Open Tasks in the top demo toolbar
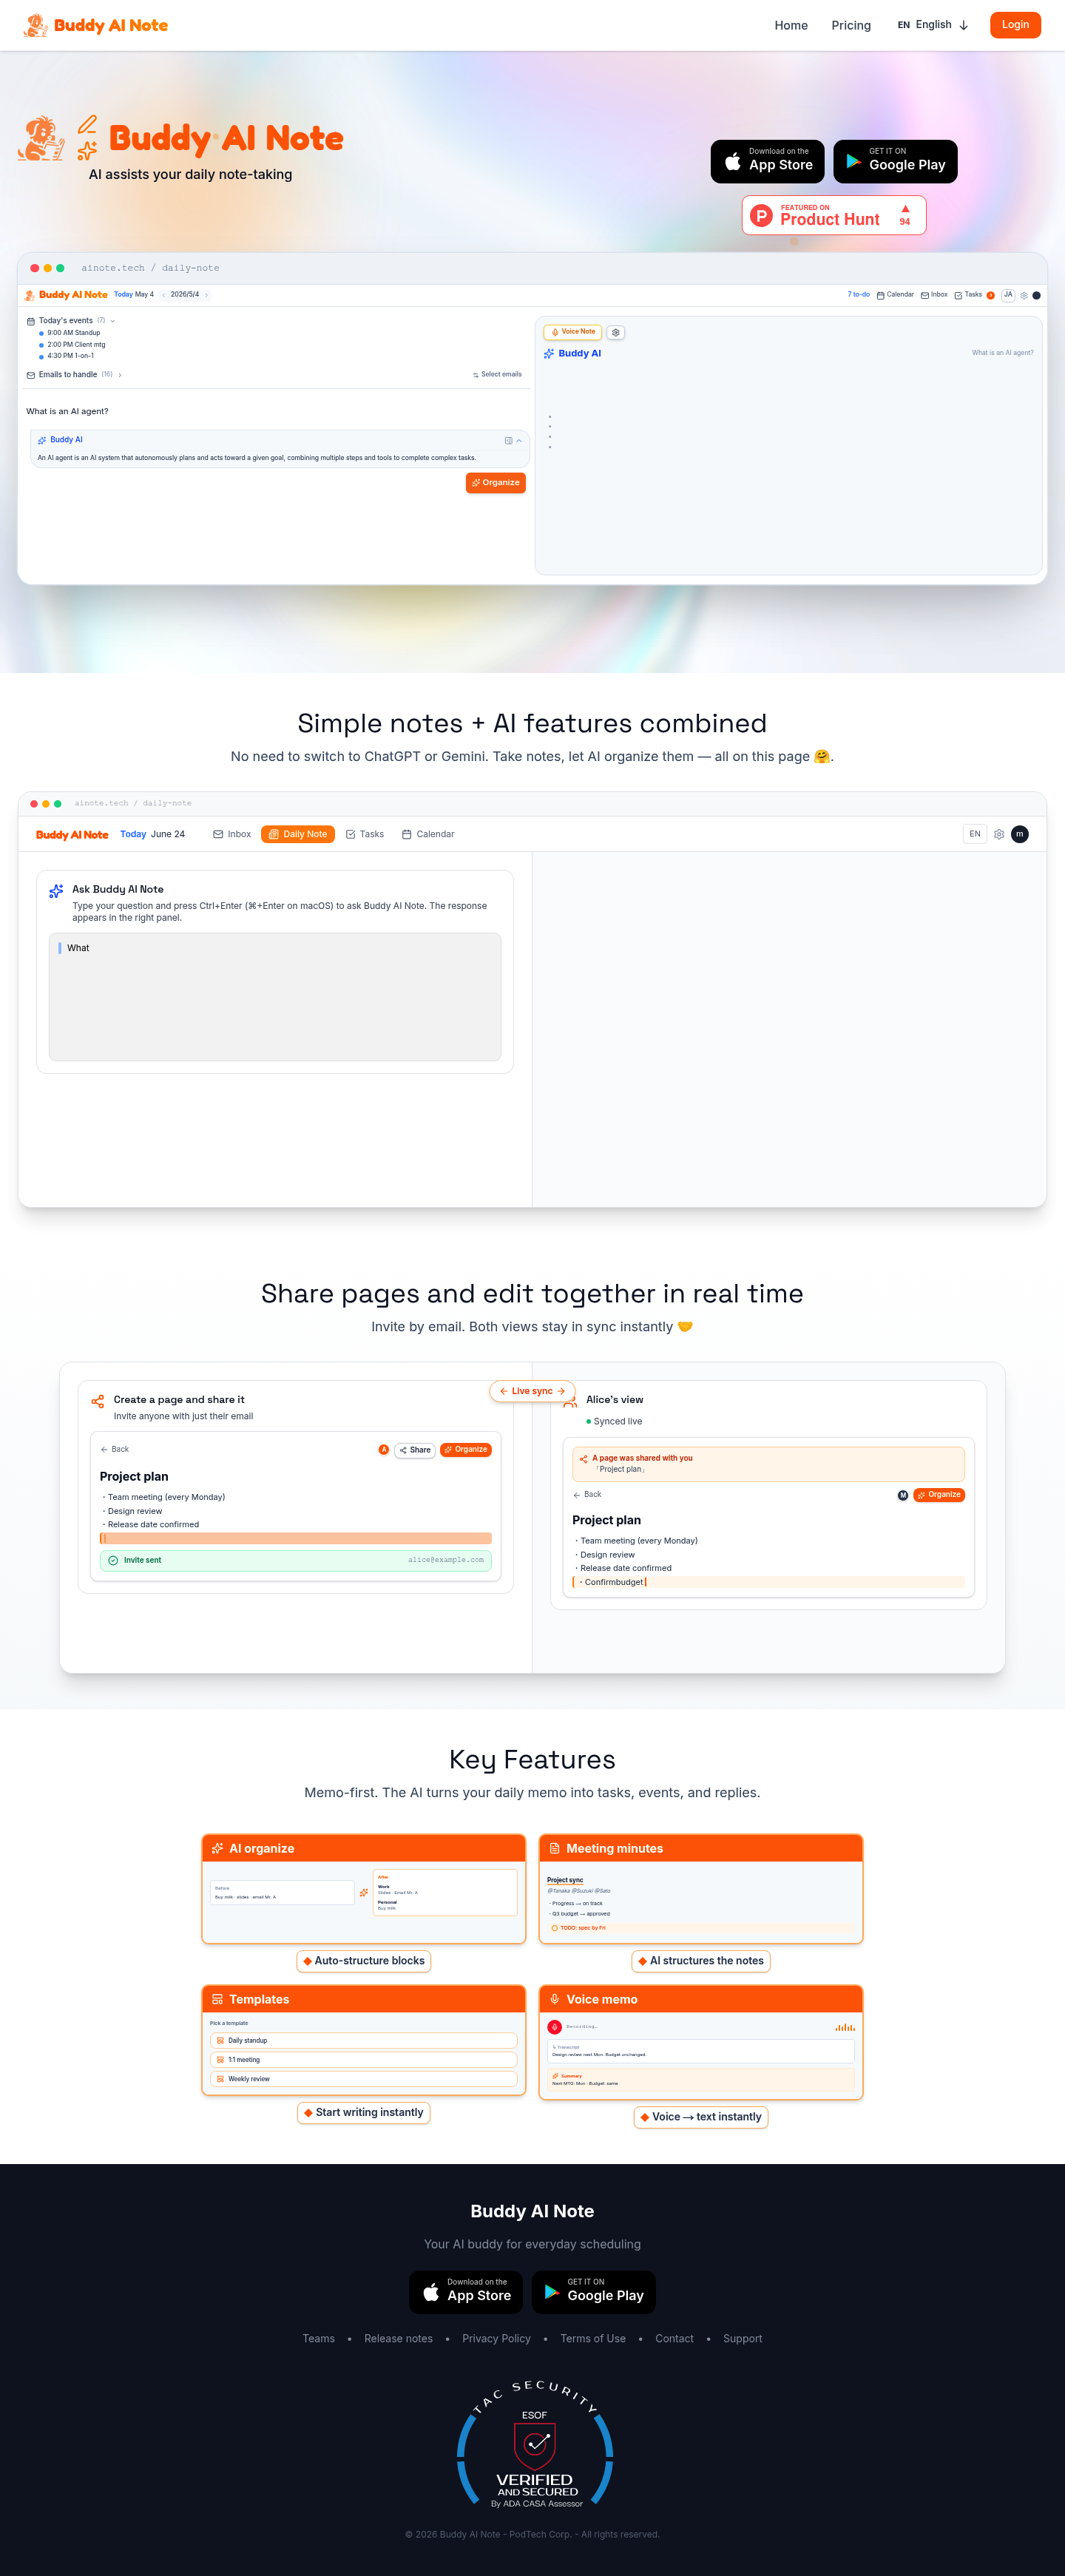1065x2576 pixels. (968, 295)
